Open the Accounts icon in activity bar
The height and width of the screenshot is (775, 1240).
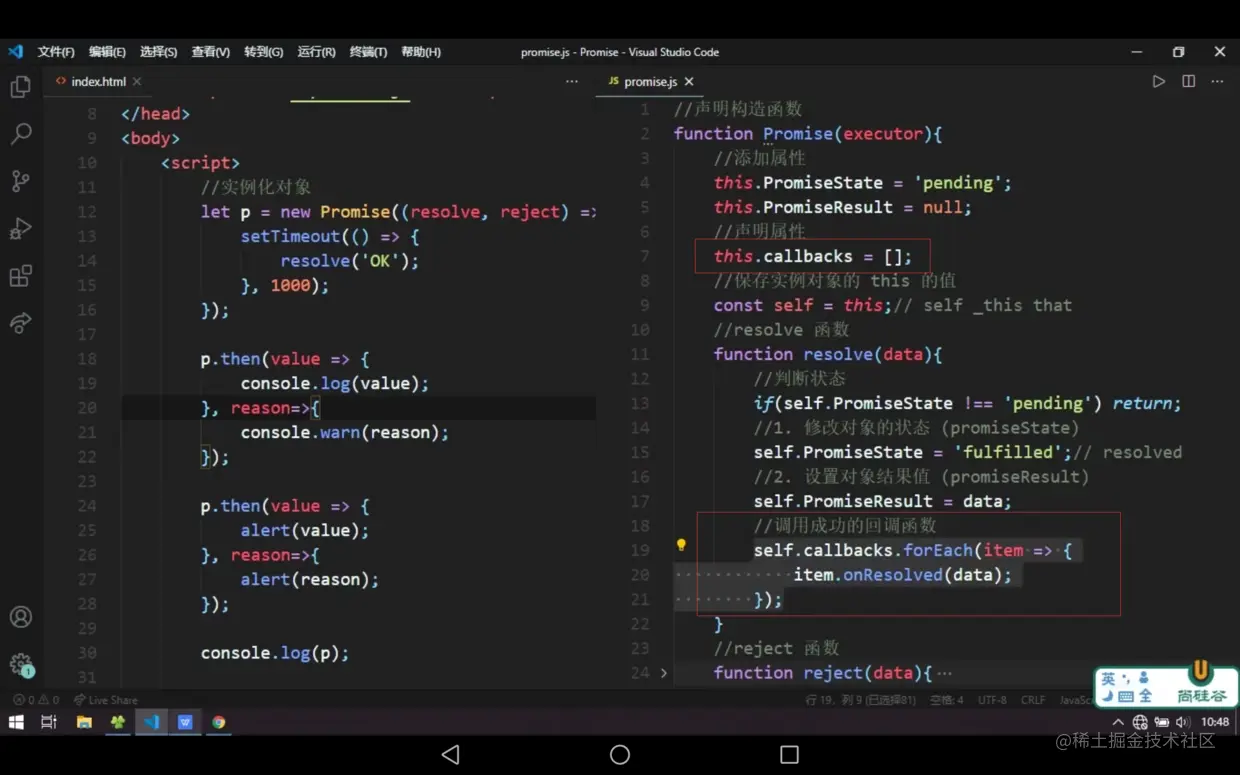20,617
